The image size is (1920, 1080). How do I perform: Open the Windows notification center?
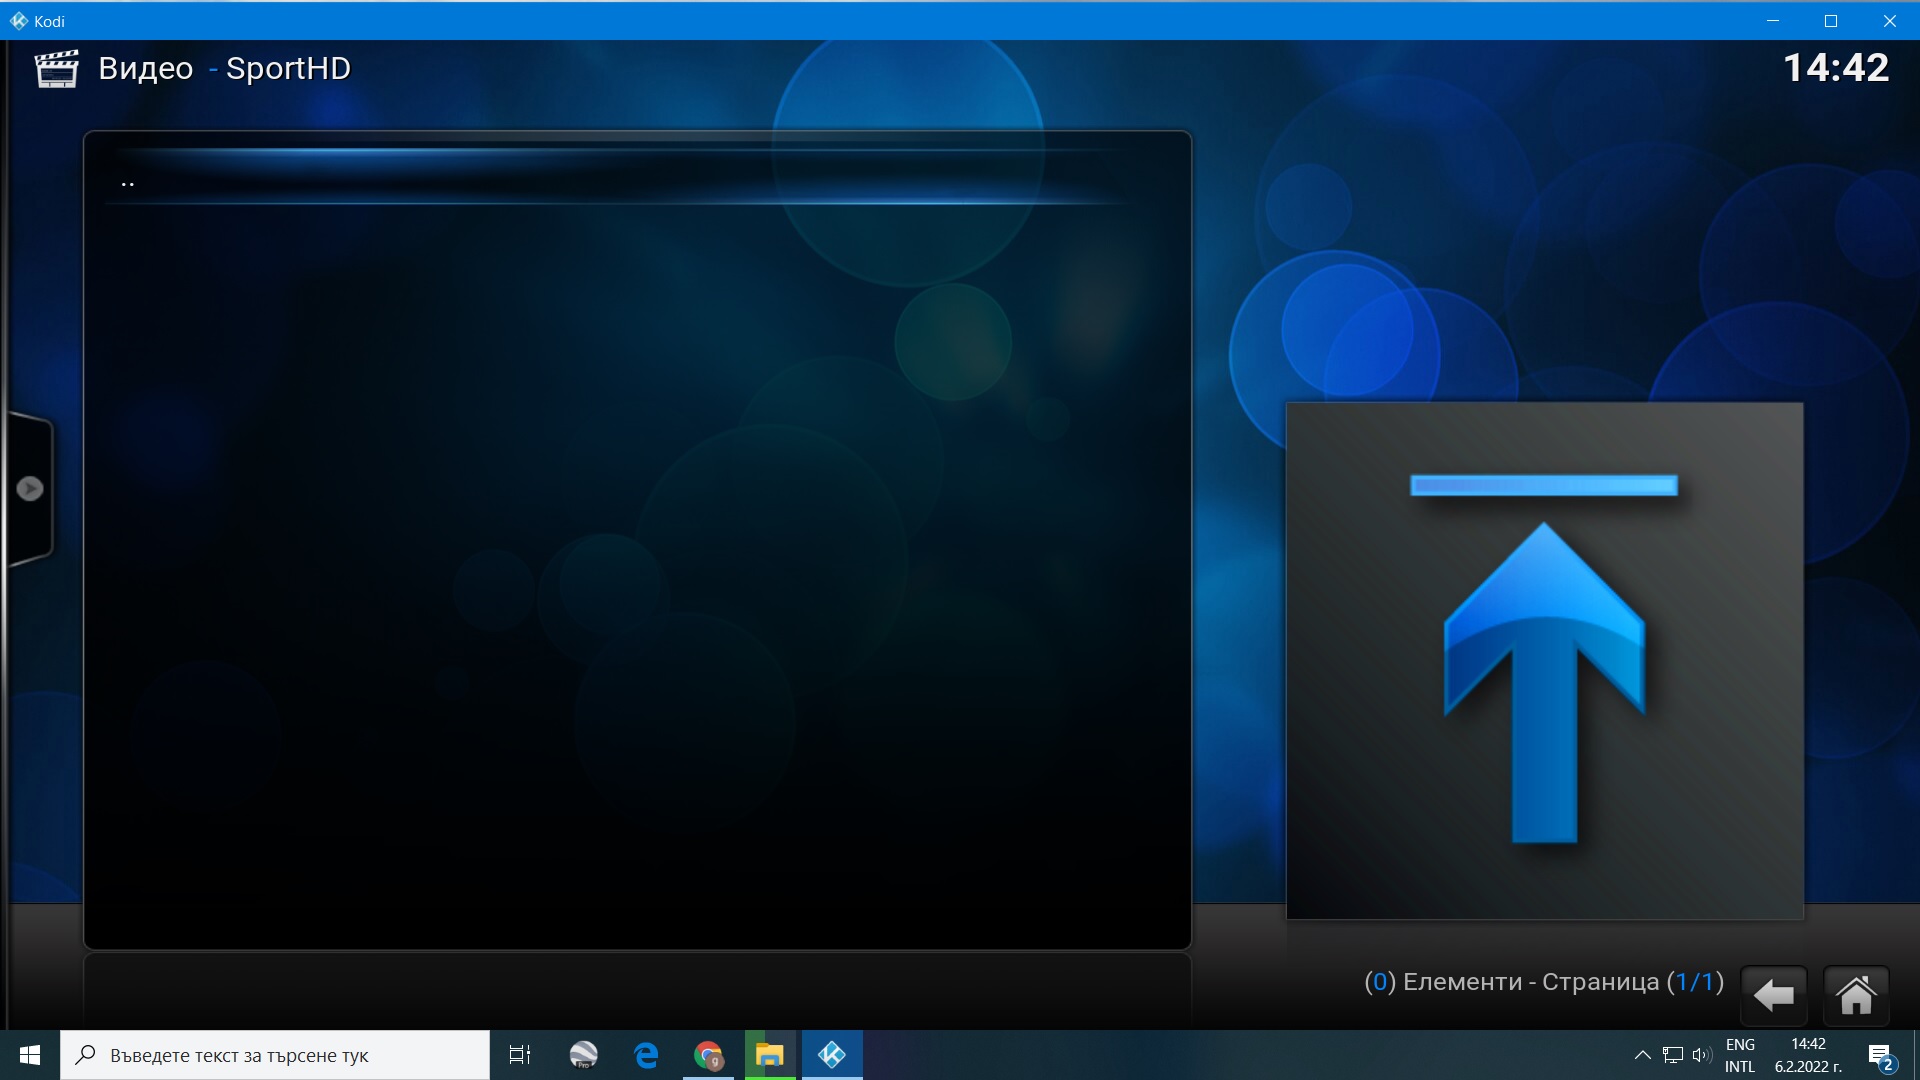click(x=1880, y=1056)
